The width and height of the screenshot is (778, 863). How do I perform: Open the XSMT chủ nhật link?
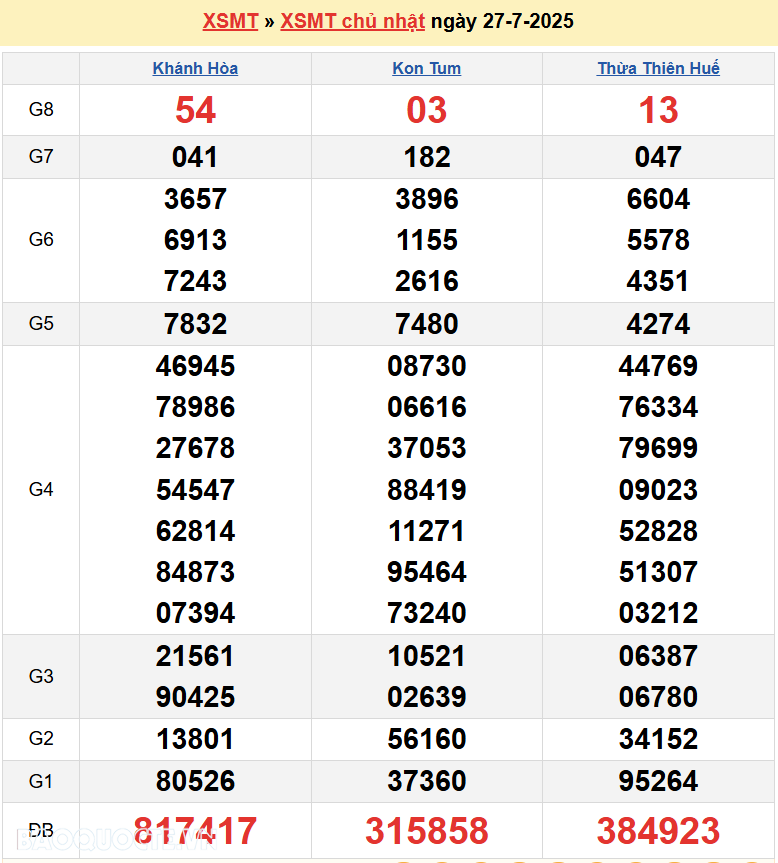(x=352, y=21)
